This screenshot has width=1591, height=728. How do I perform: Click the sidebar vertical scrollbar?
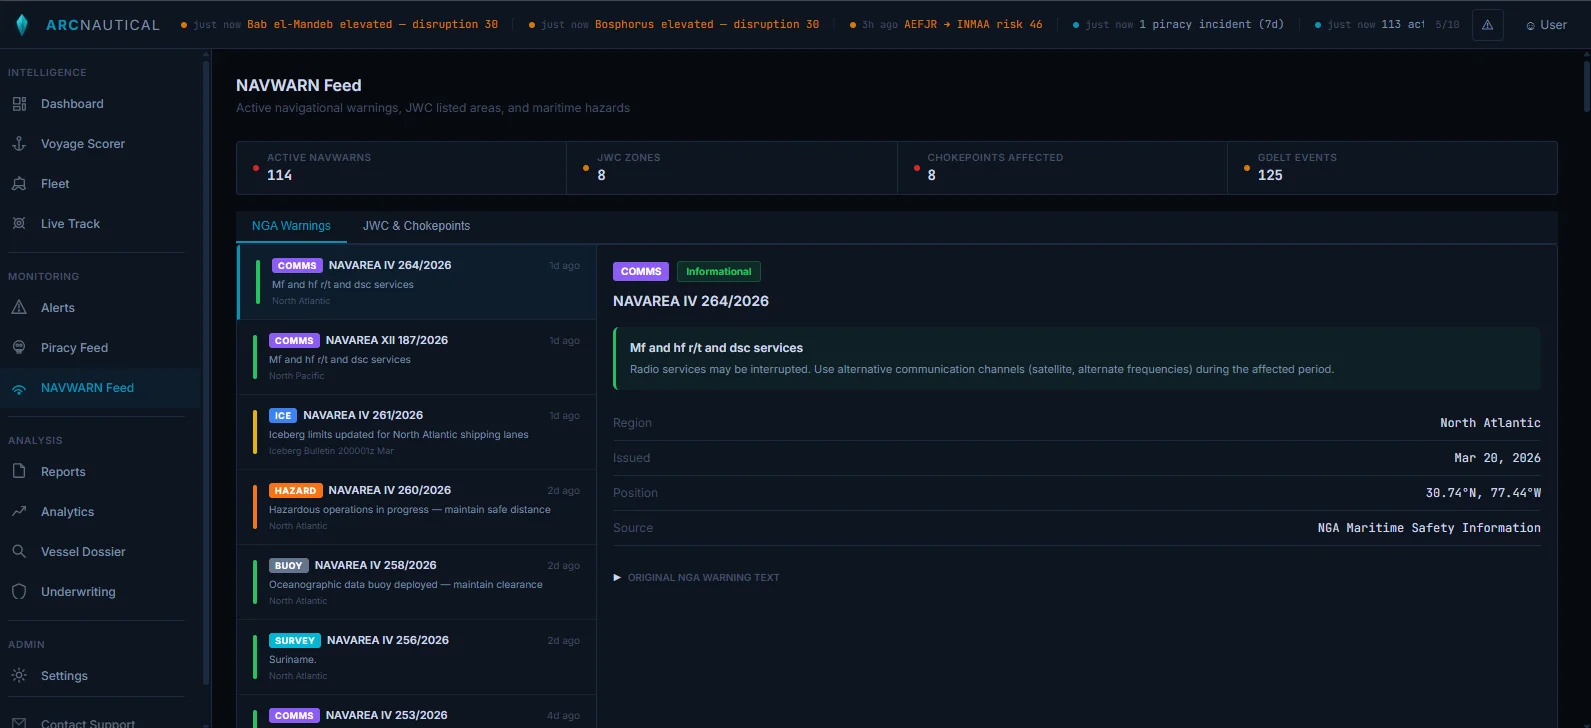[x=206, y=370]
